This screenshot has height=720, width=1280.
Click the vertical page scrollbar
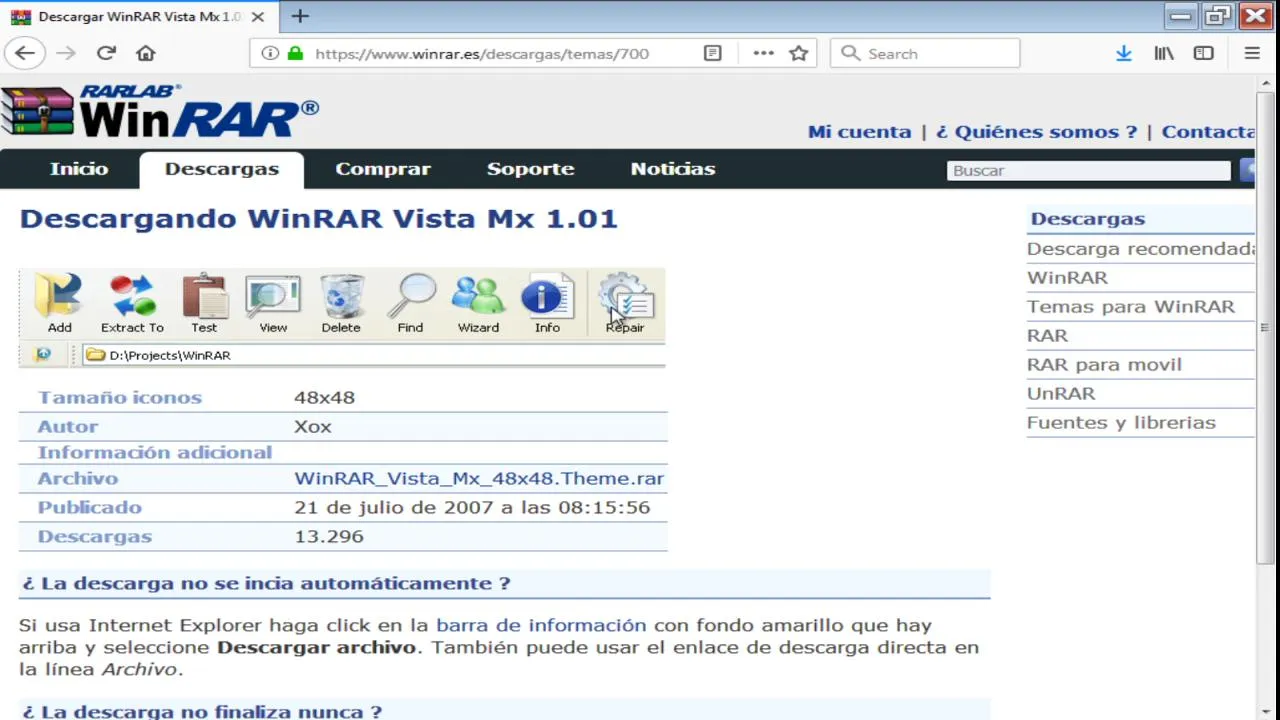coord(1265,330)
